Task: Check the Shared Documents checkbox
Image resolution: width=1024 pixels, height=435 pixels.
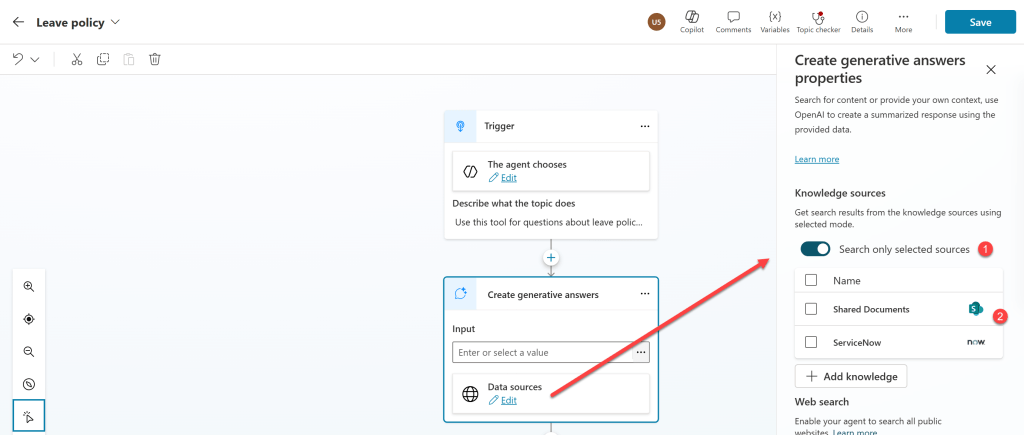Action: pos(811,309)
